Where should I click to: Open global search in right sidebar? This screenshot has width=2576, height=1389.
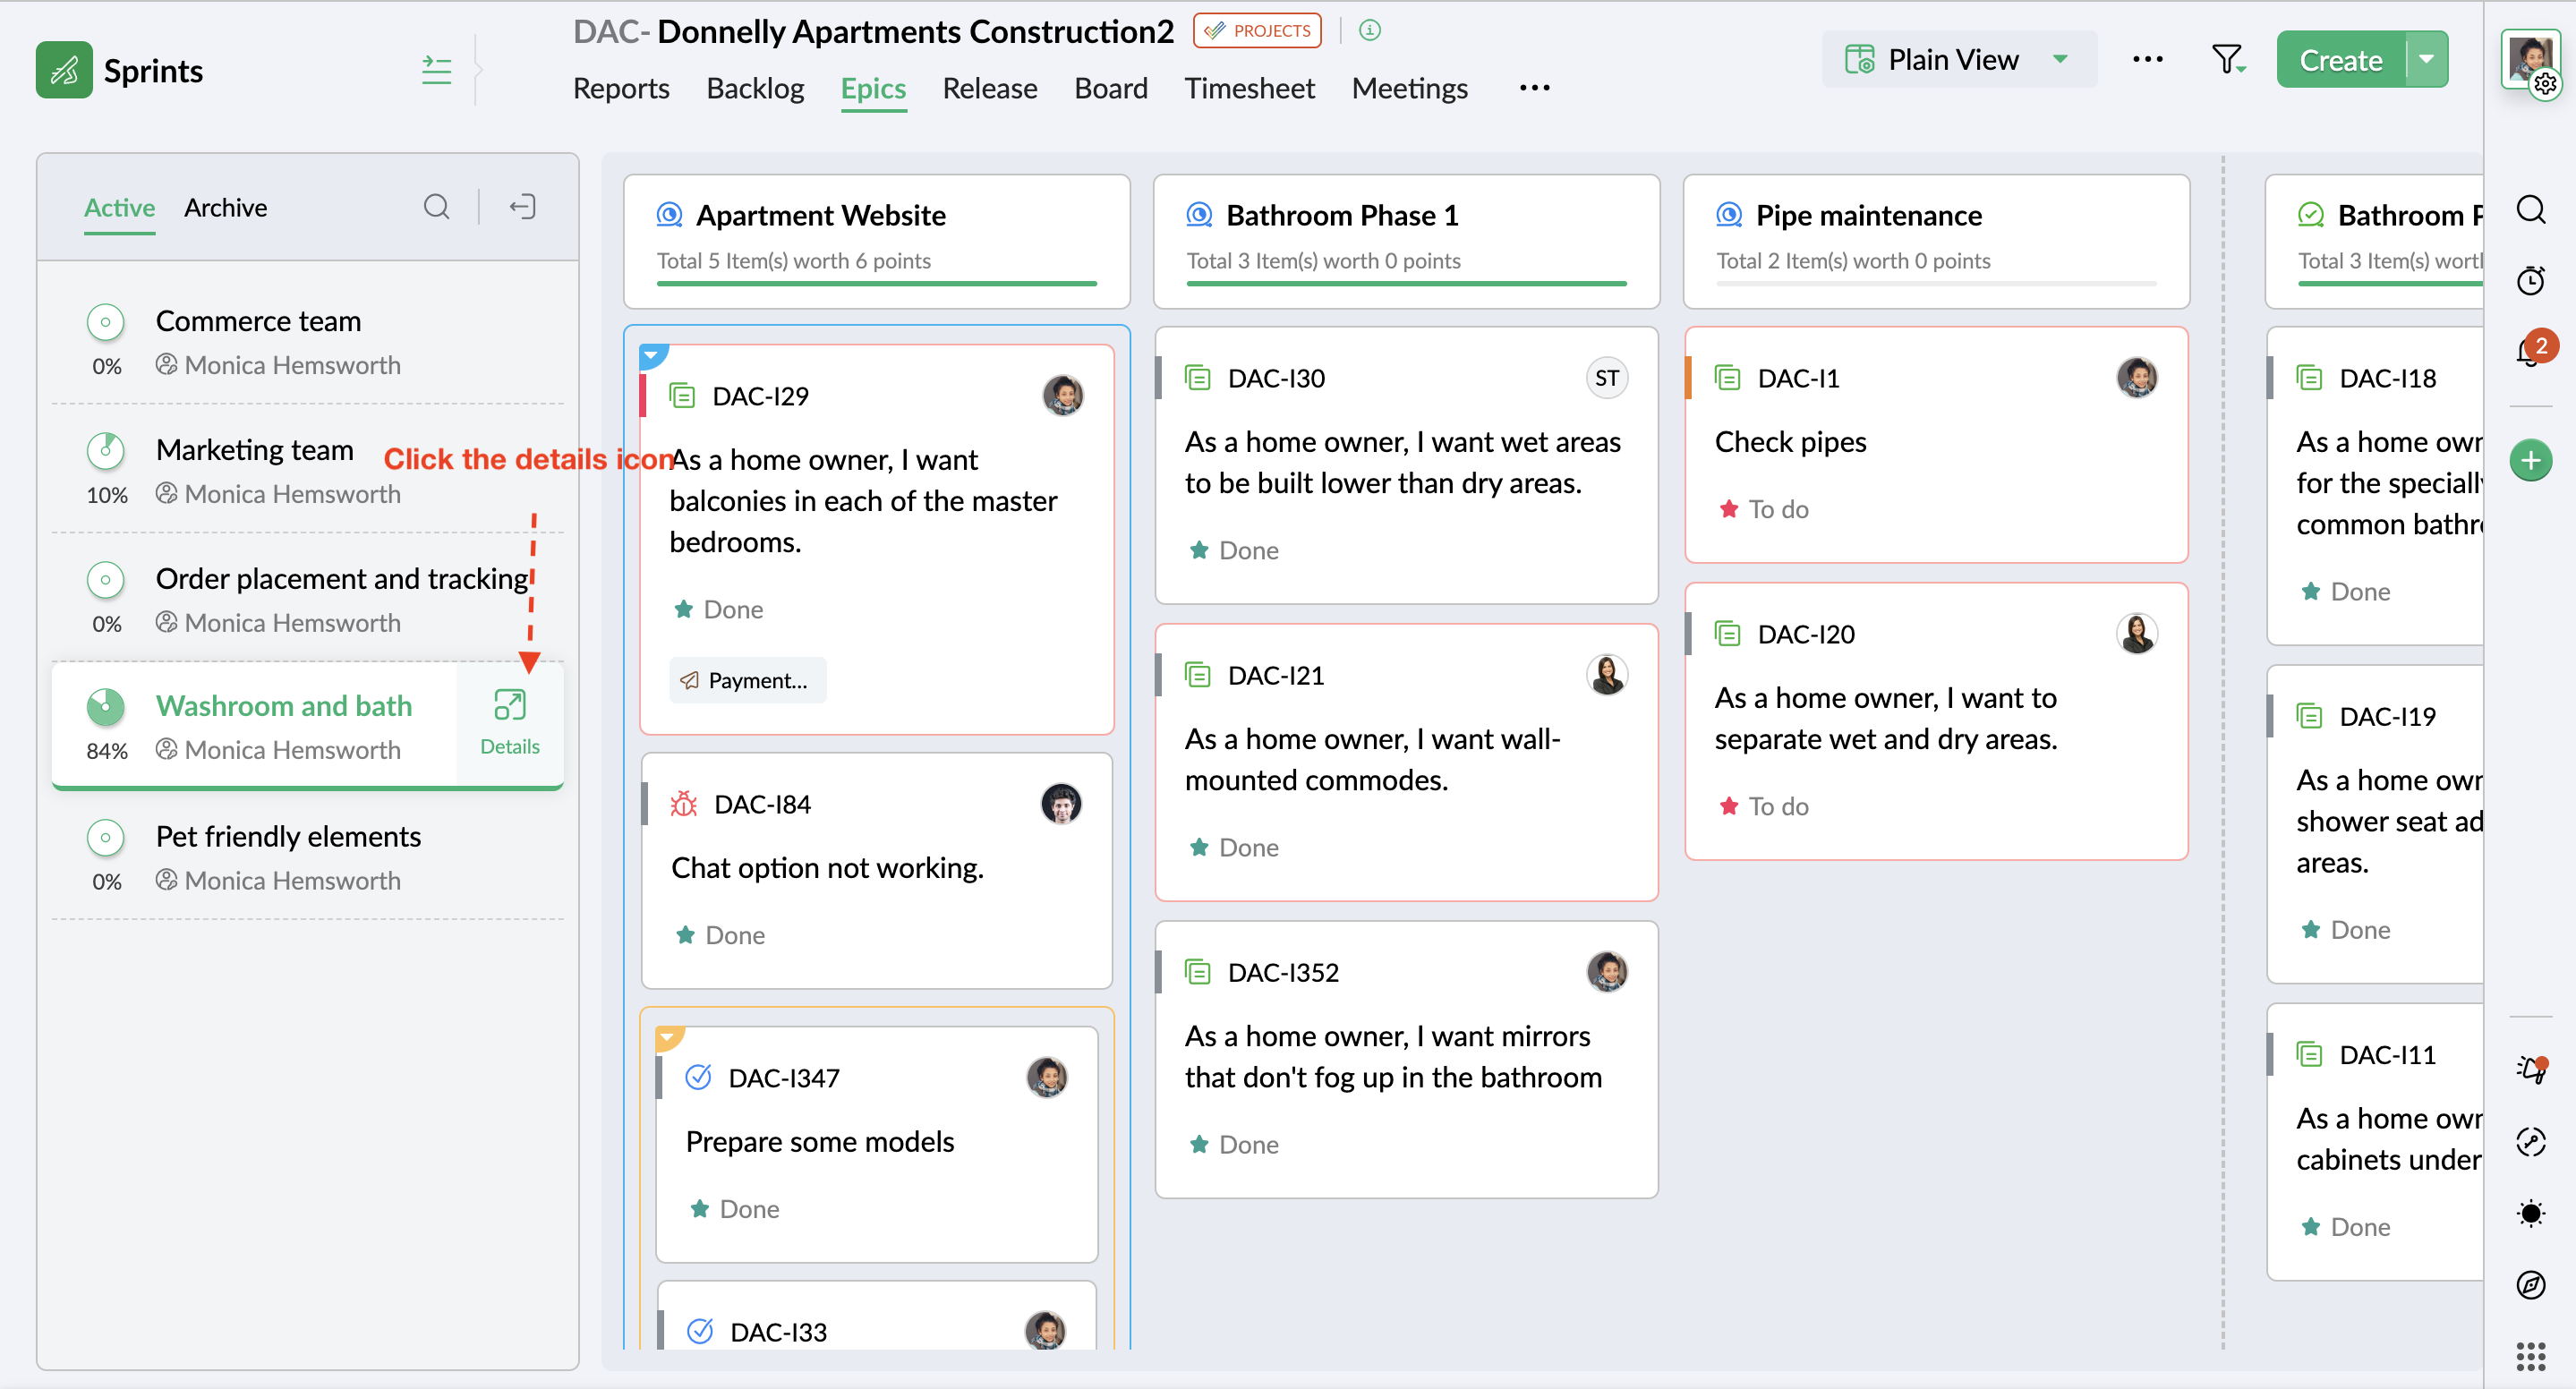(x=2531, y=210)
